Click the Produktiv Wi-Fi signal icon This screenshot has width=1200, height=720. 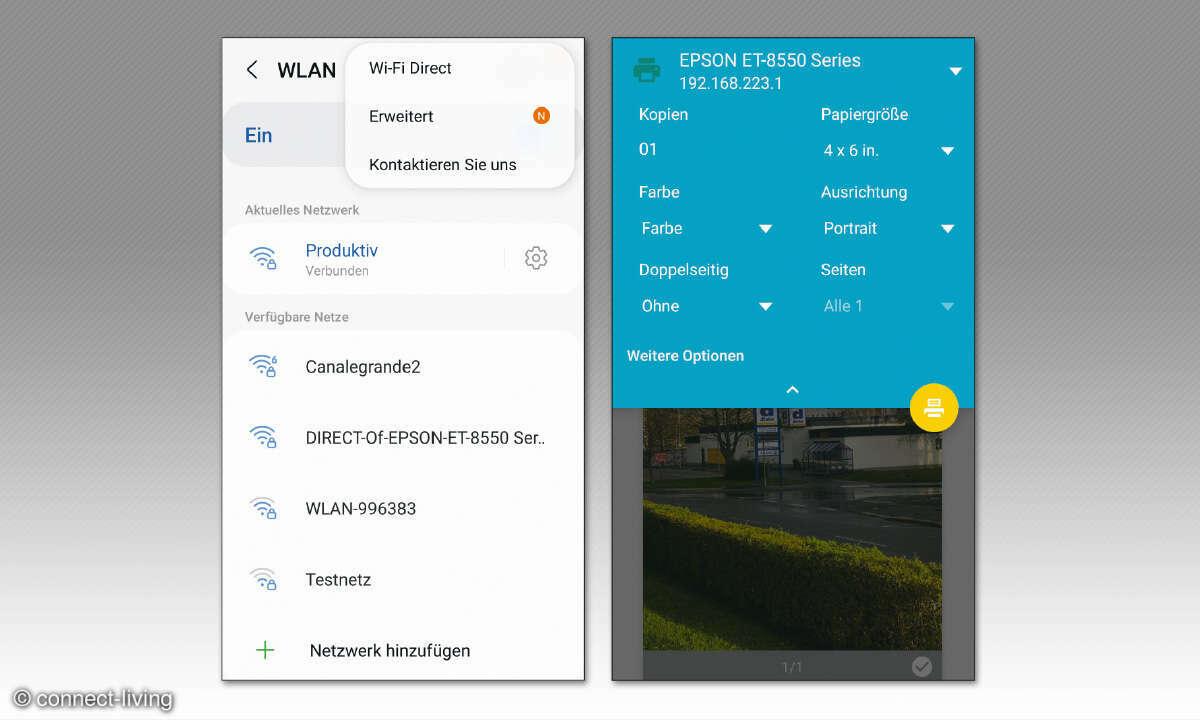(263, 258)
